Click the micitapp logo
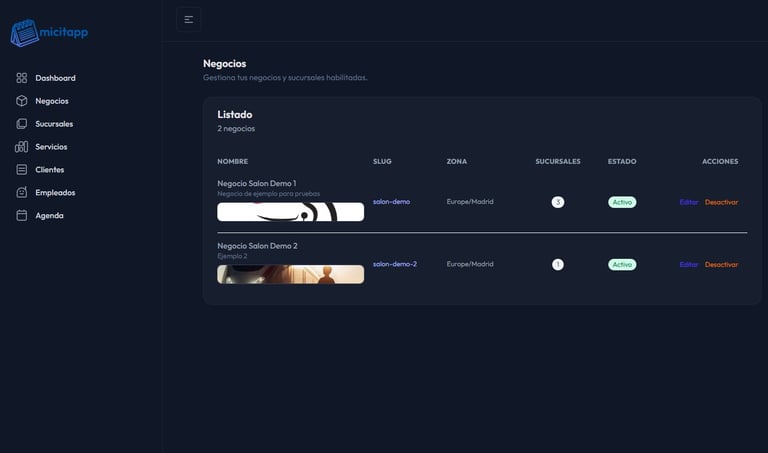768x453 pixels. tap(49, 33)
